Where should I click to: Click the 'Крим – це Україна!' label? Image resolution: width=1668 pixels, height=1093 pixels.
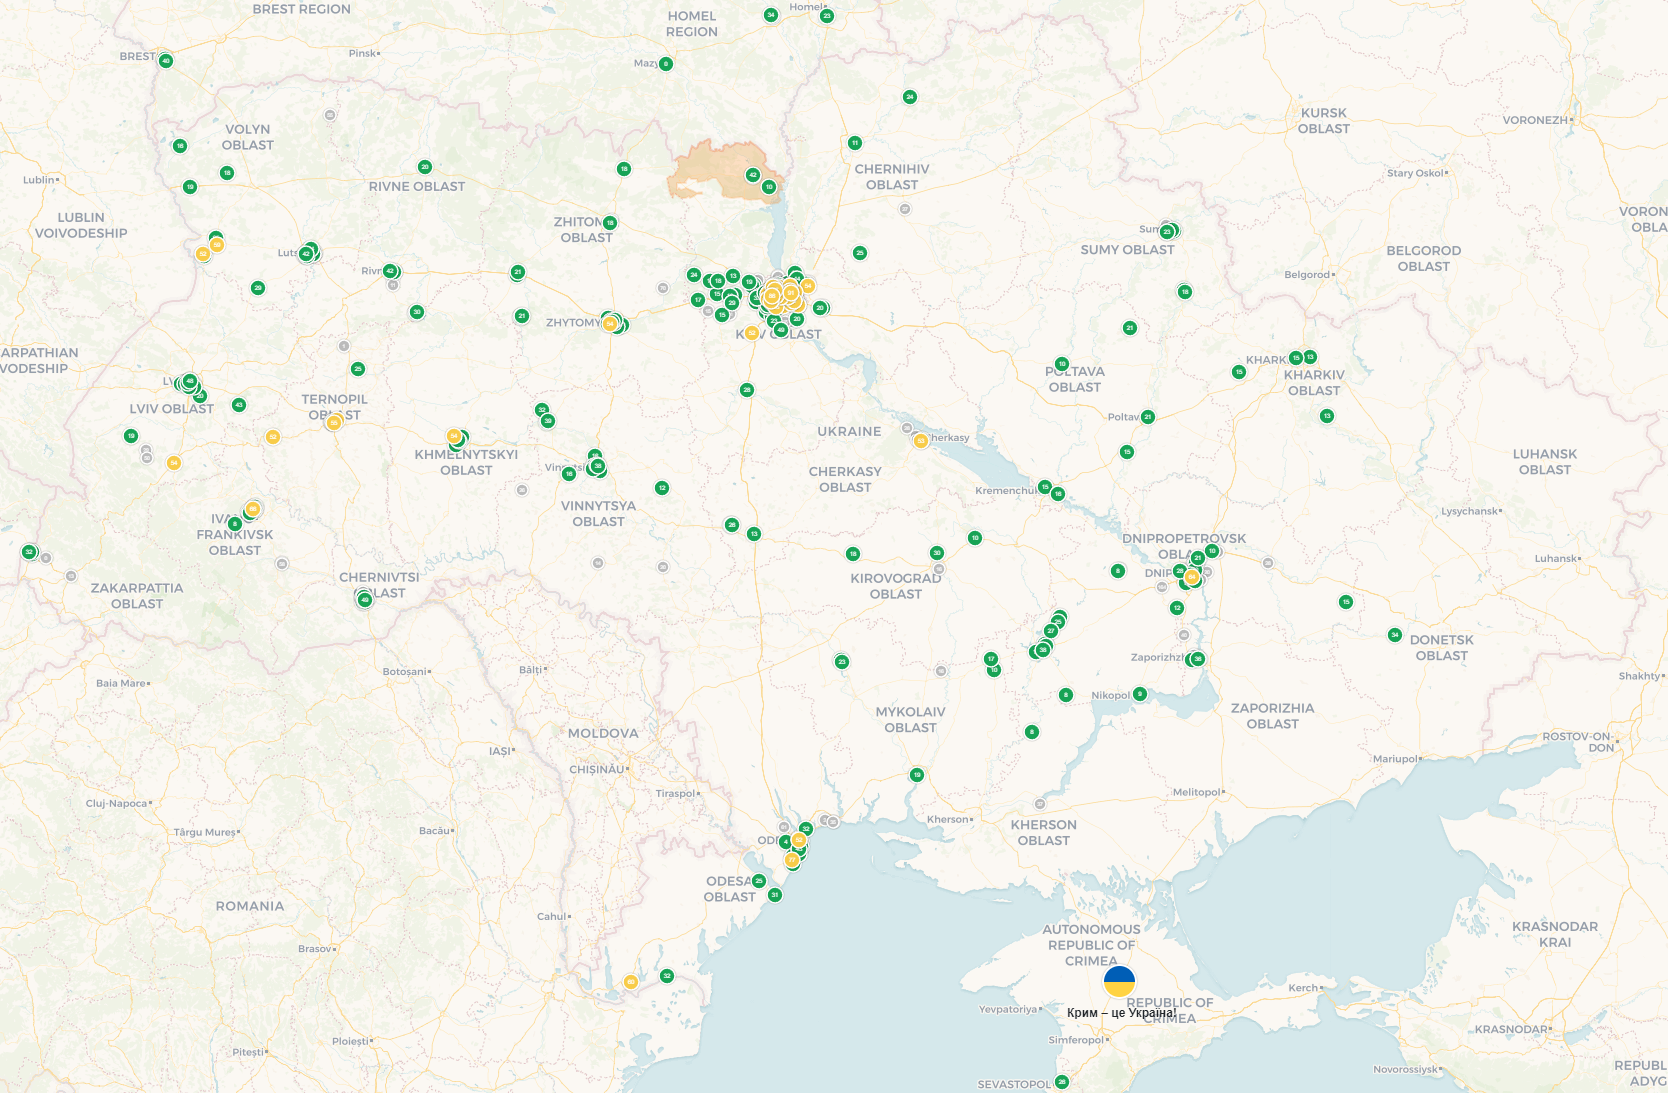point(1121,1013)
